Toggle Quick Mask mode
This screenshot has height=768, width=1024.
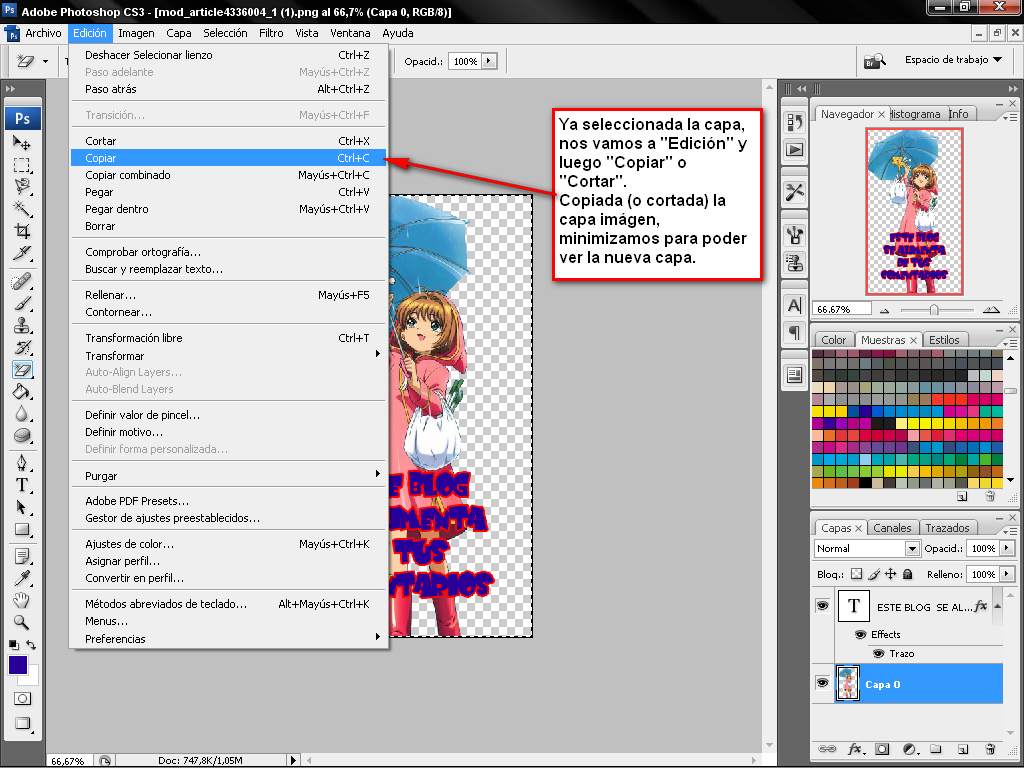(22, 699)
